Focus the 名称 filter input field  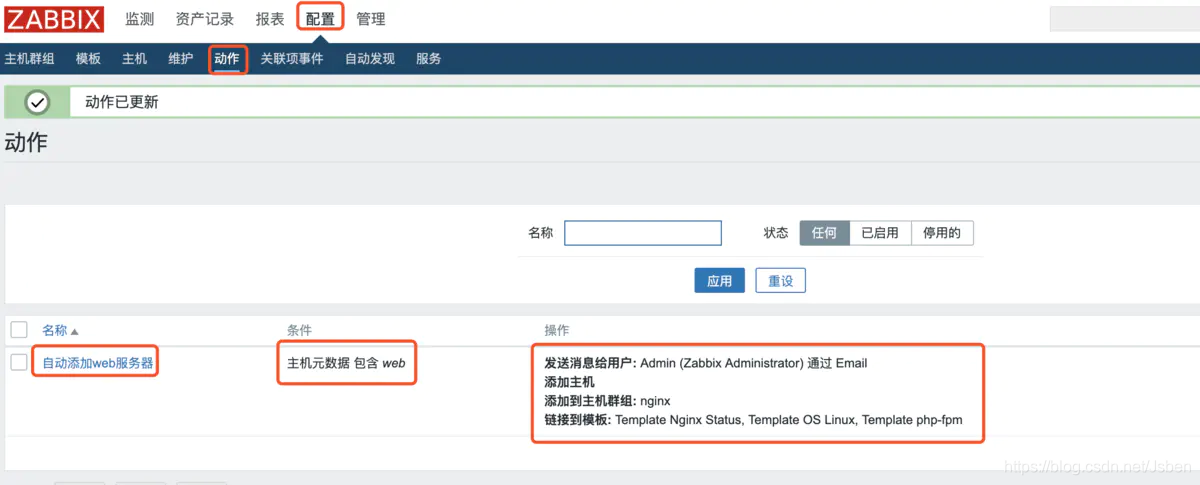(643, 233)
